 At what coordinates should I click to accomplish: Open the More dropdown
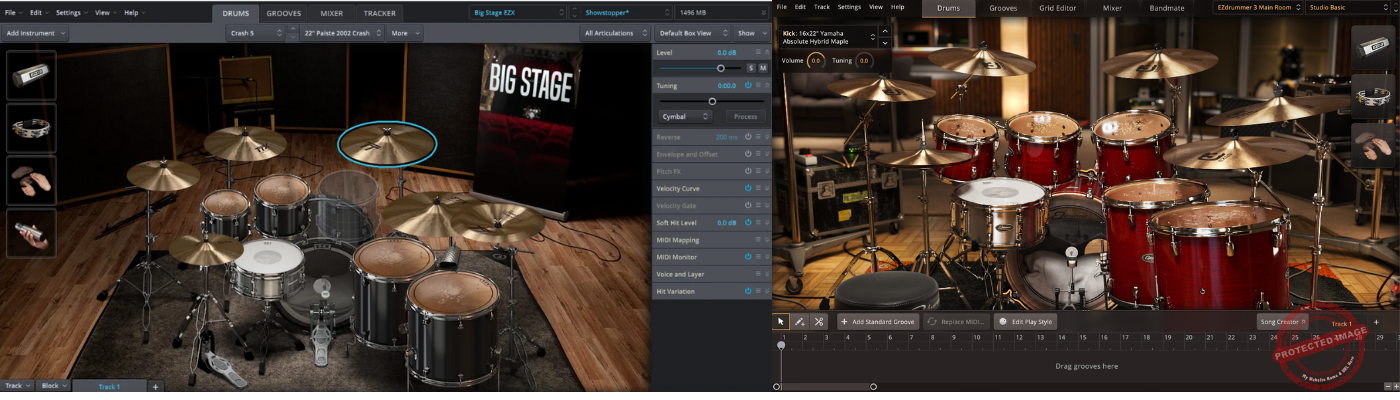pyautogui.click(x=405, y=33)
